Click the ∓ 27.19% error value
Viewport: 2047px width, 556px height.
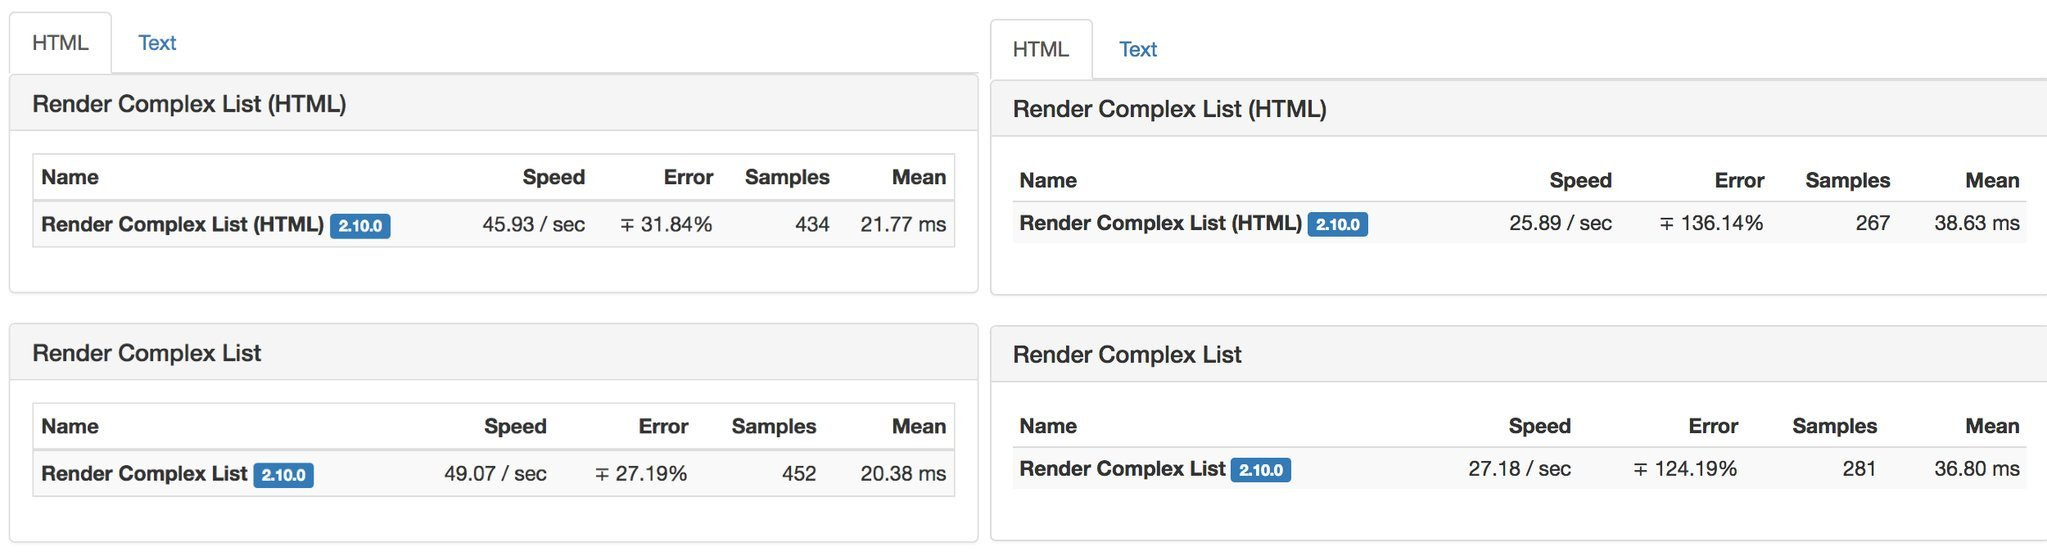click(641, 474)
